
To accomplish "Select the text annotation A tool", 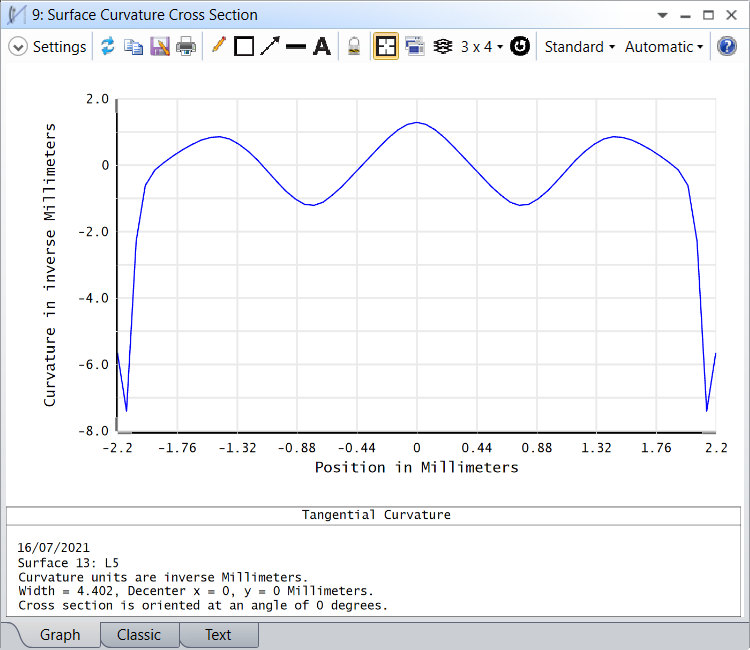I will click(322, 46).
